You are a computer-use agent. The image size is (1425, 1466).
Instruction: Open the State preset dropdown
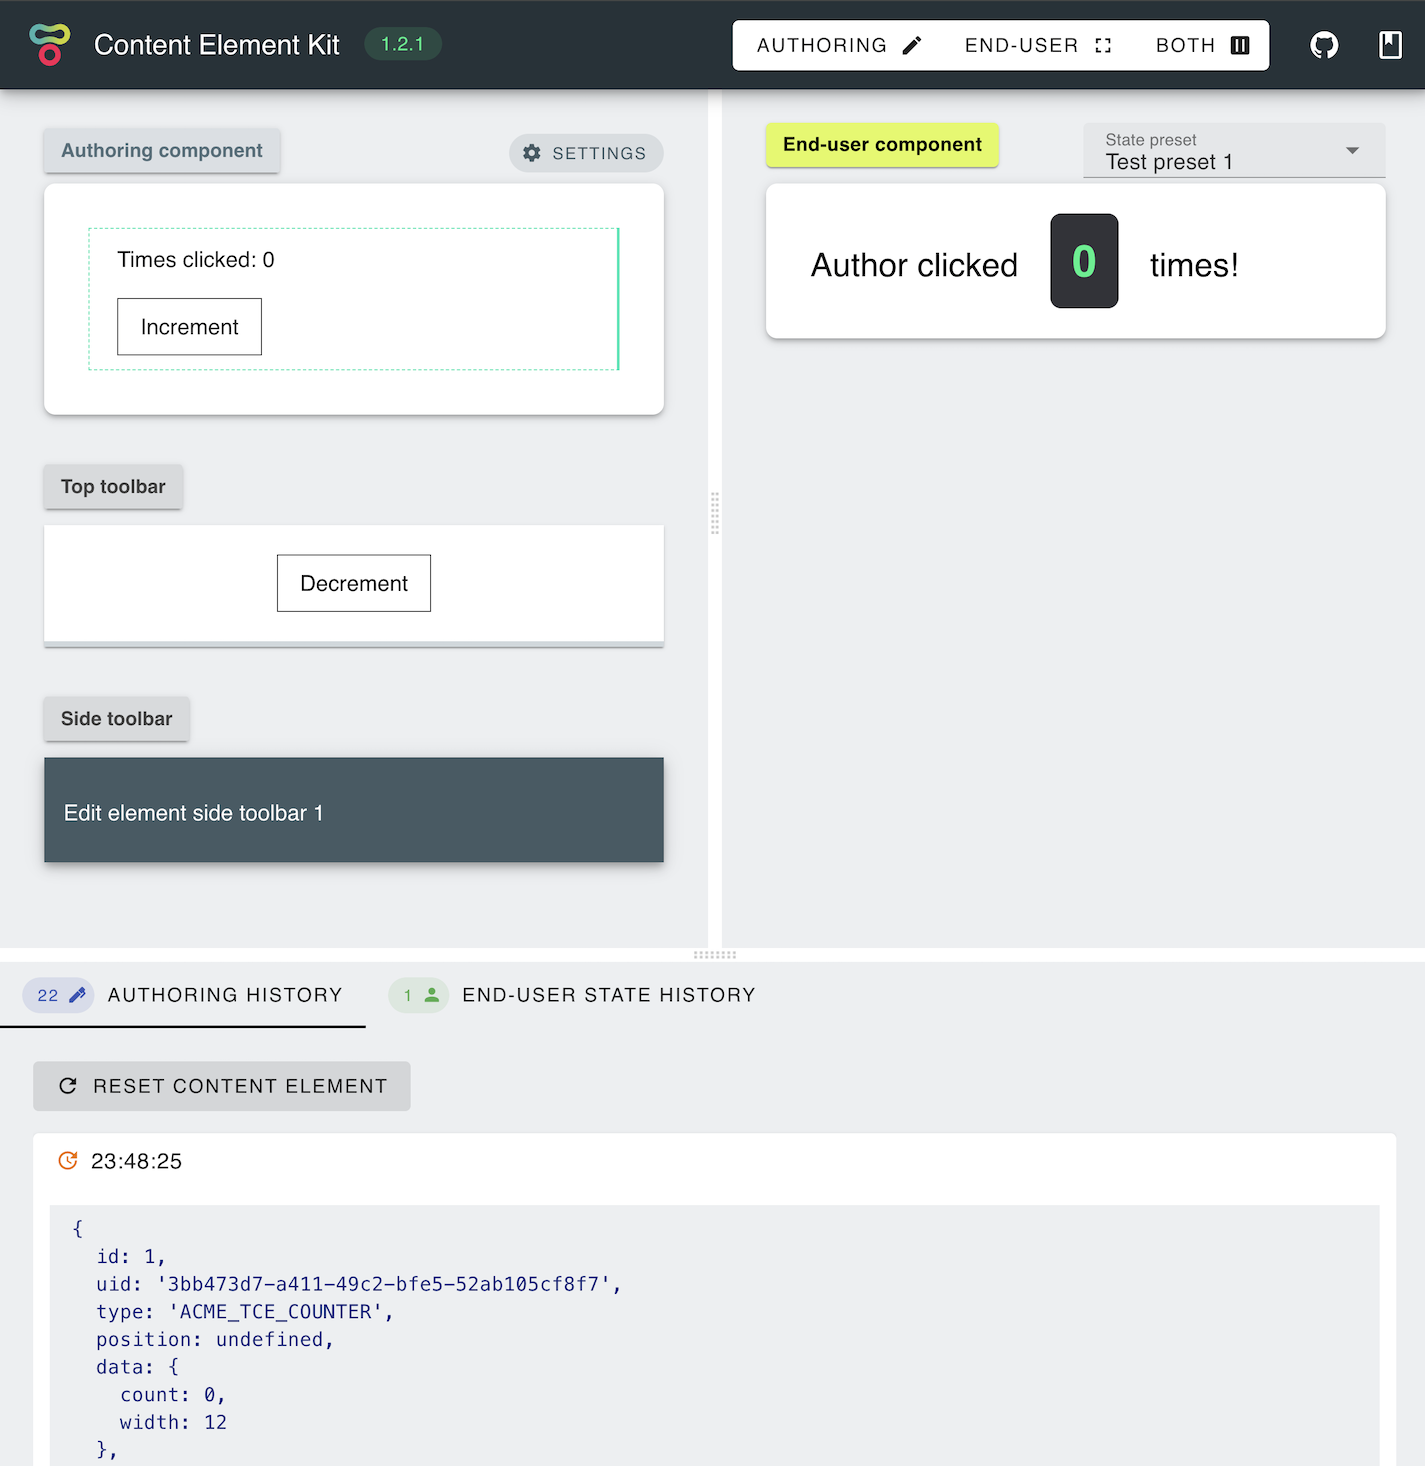click(1234, 151)
